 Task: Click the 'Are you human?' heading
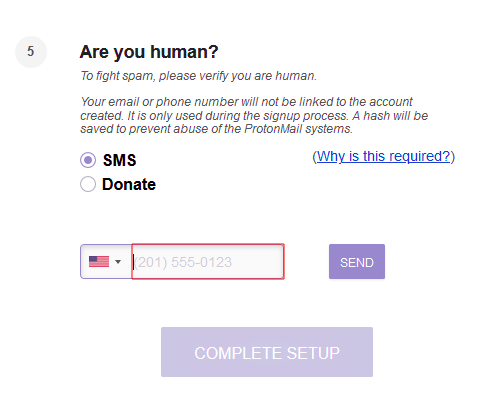click(x=149, y=52)
